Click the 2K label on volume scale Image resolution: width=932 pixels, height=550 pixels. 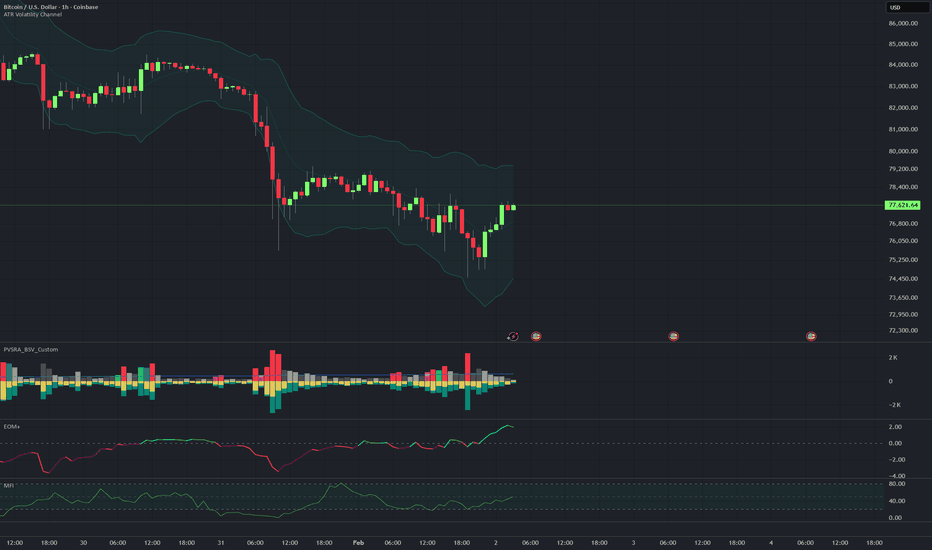pos(893,357)
